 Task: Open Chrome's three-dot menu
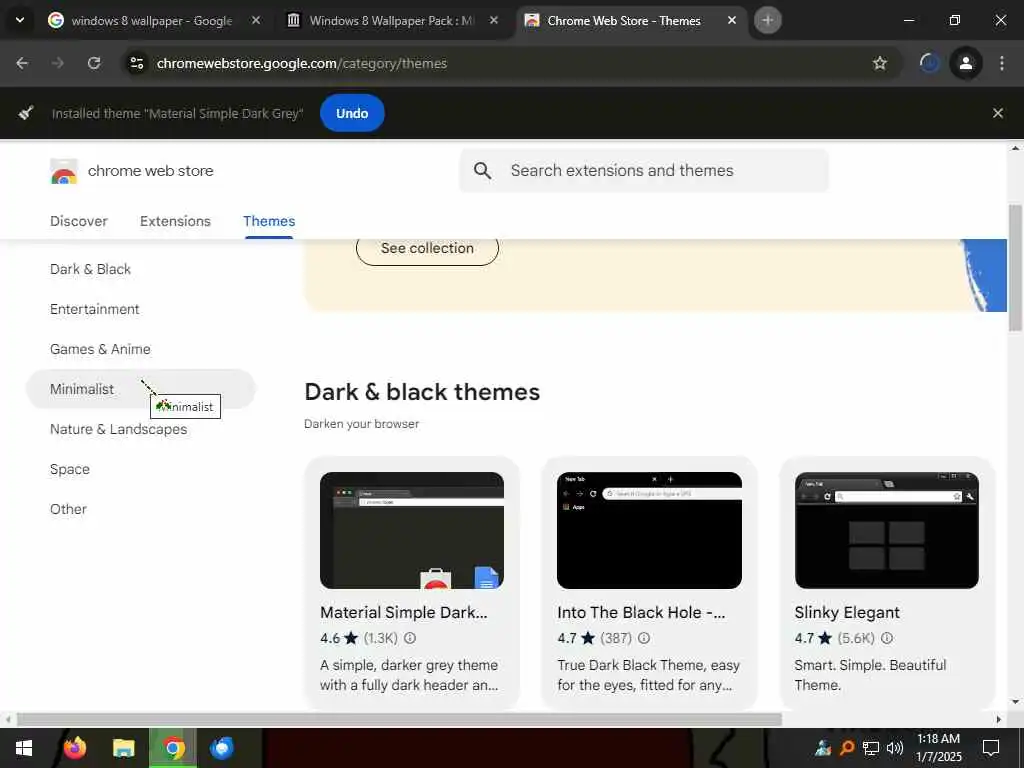point(1002,63)
